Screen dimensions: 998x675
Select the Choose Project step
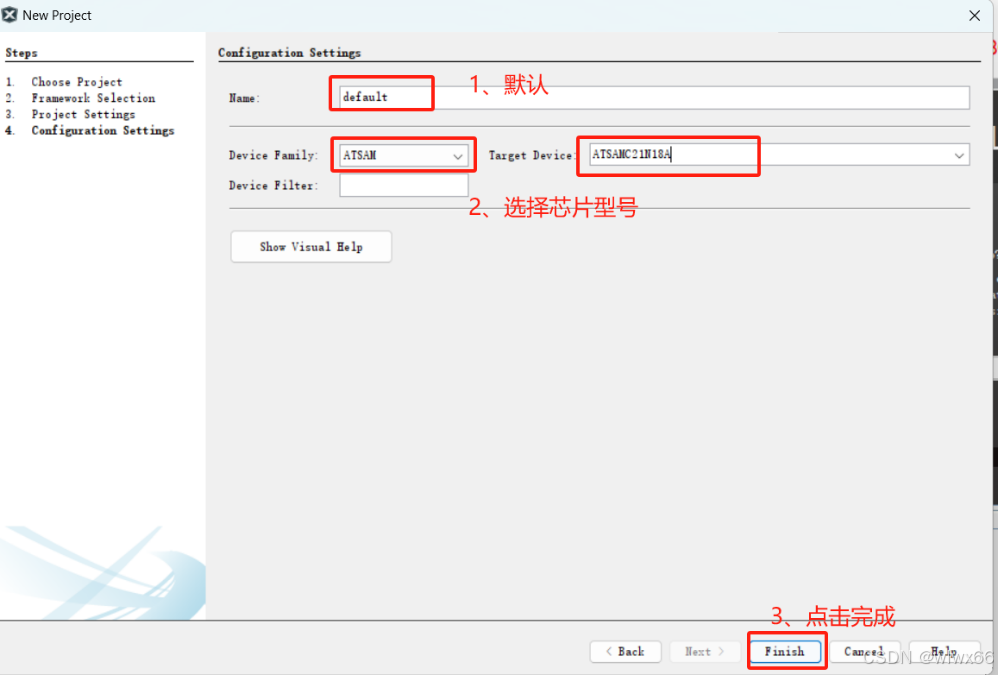pos(77,81)
